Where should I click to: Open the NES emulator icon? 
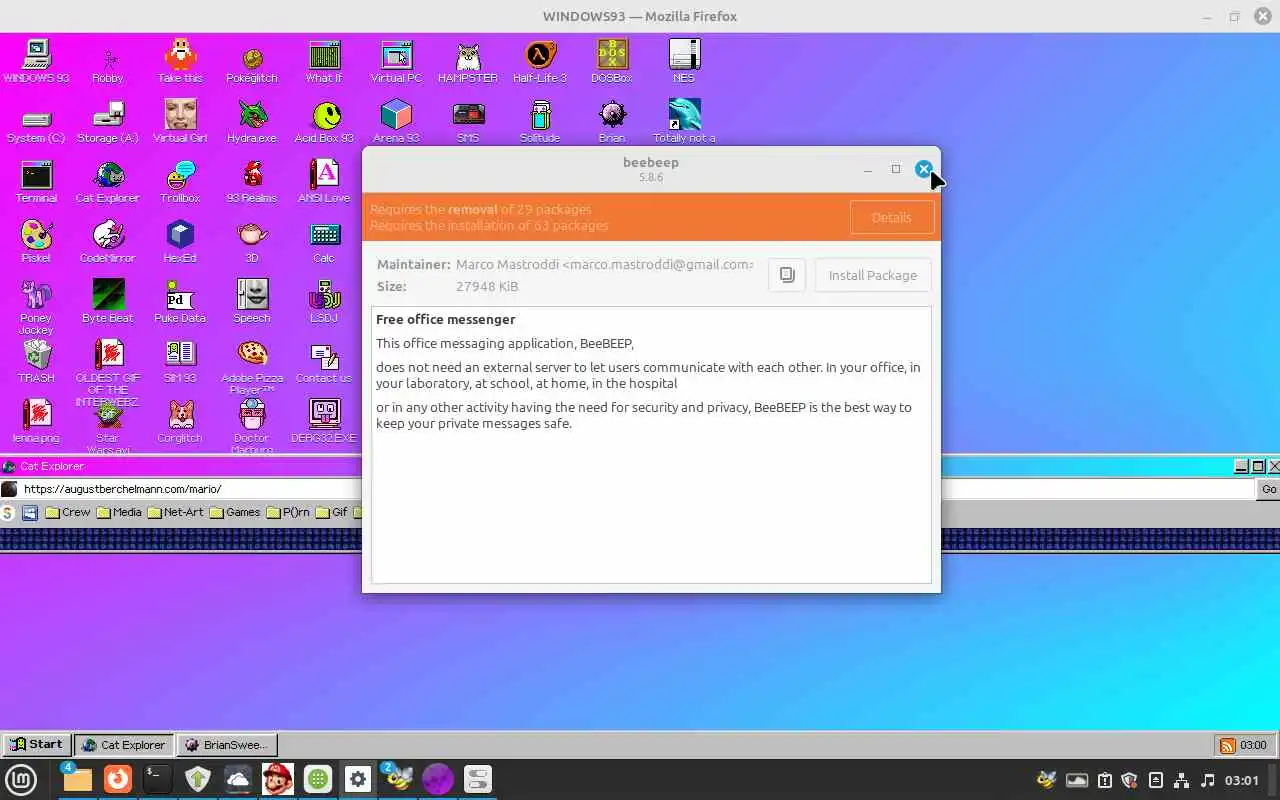point(684,61)
